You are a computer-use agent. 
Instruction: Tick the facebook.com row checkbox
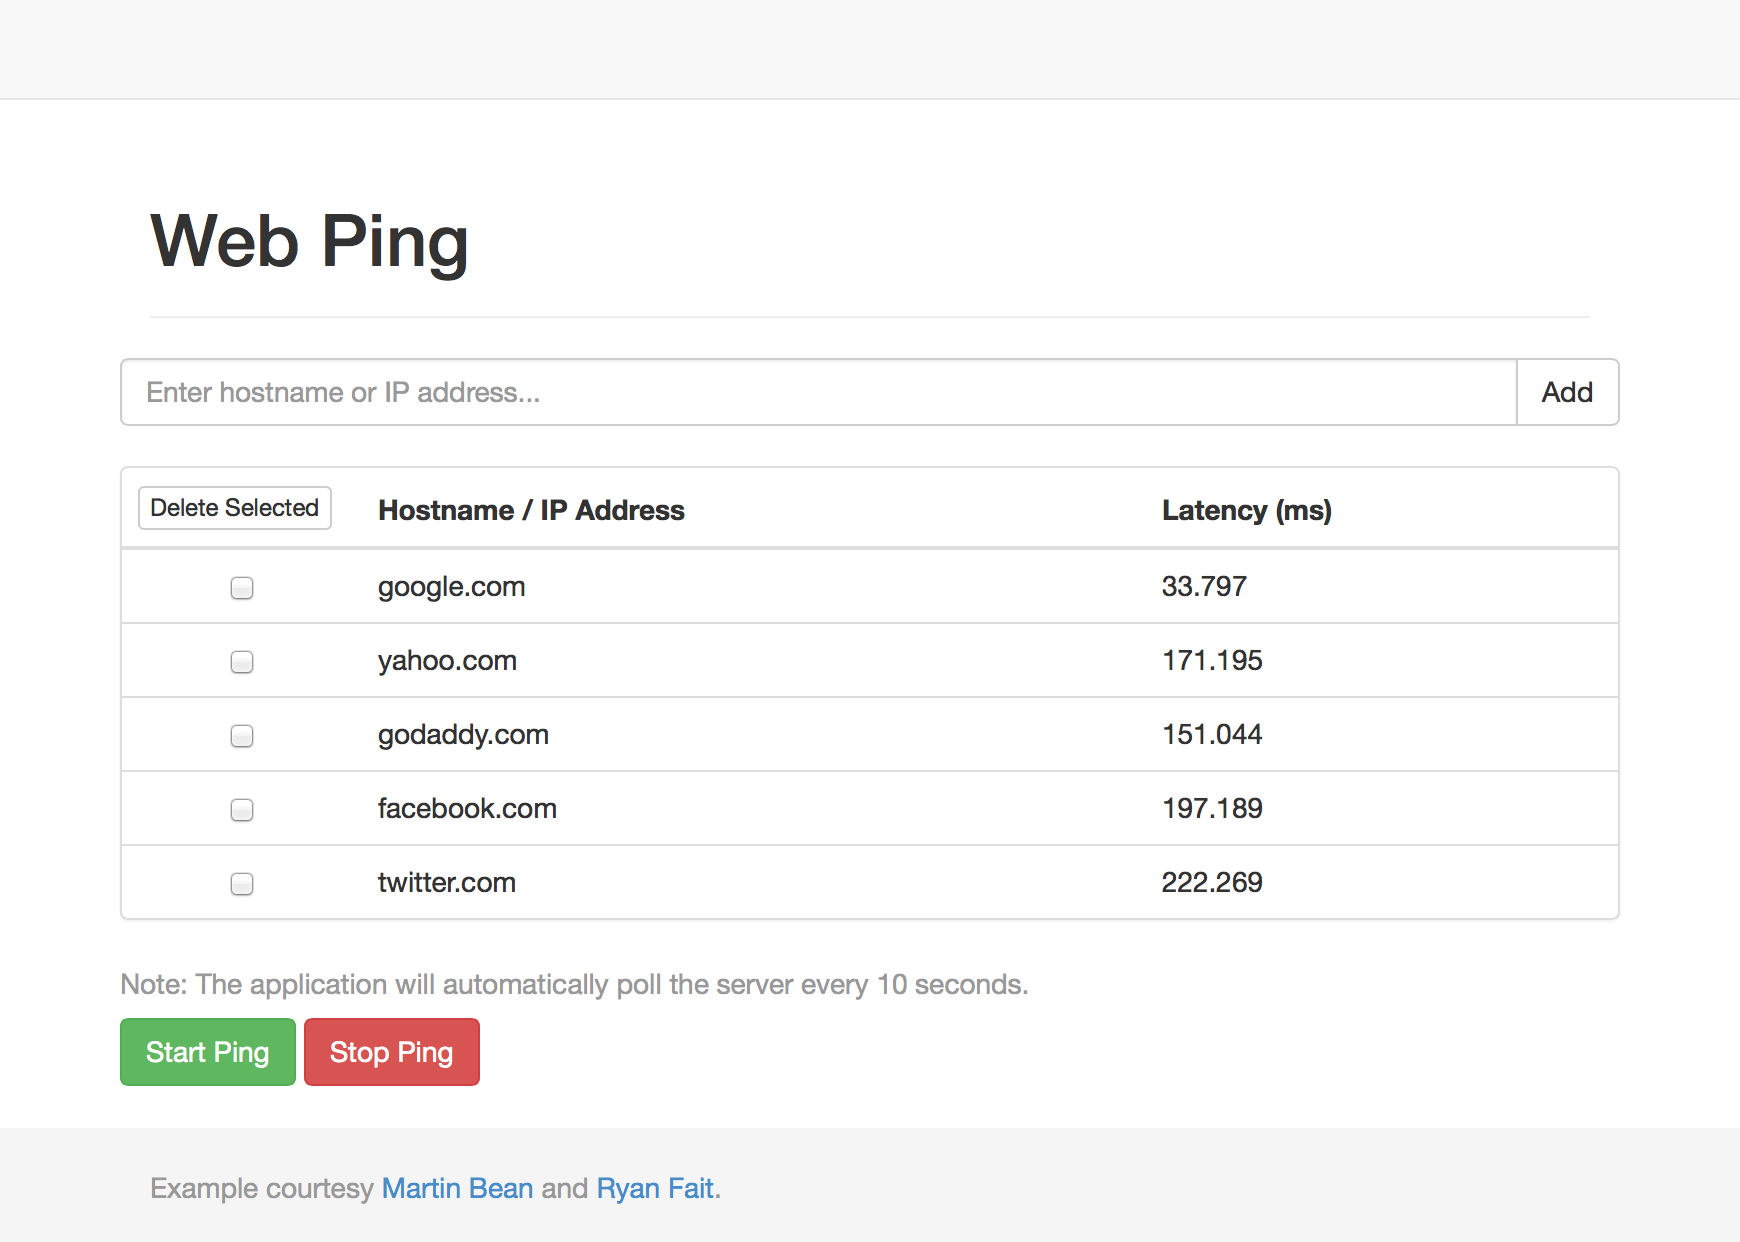click(x=242, y=810)
